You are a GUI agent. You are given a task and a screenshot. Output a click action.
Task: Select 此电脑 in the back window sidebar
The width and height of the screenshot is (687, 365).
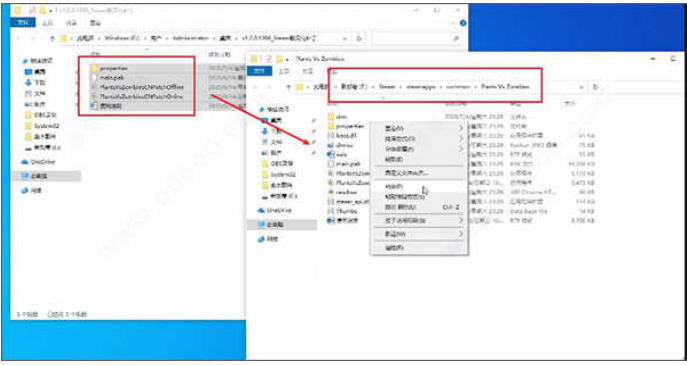[x=38, y=176]
